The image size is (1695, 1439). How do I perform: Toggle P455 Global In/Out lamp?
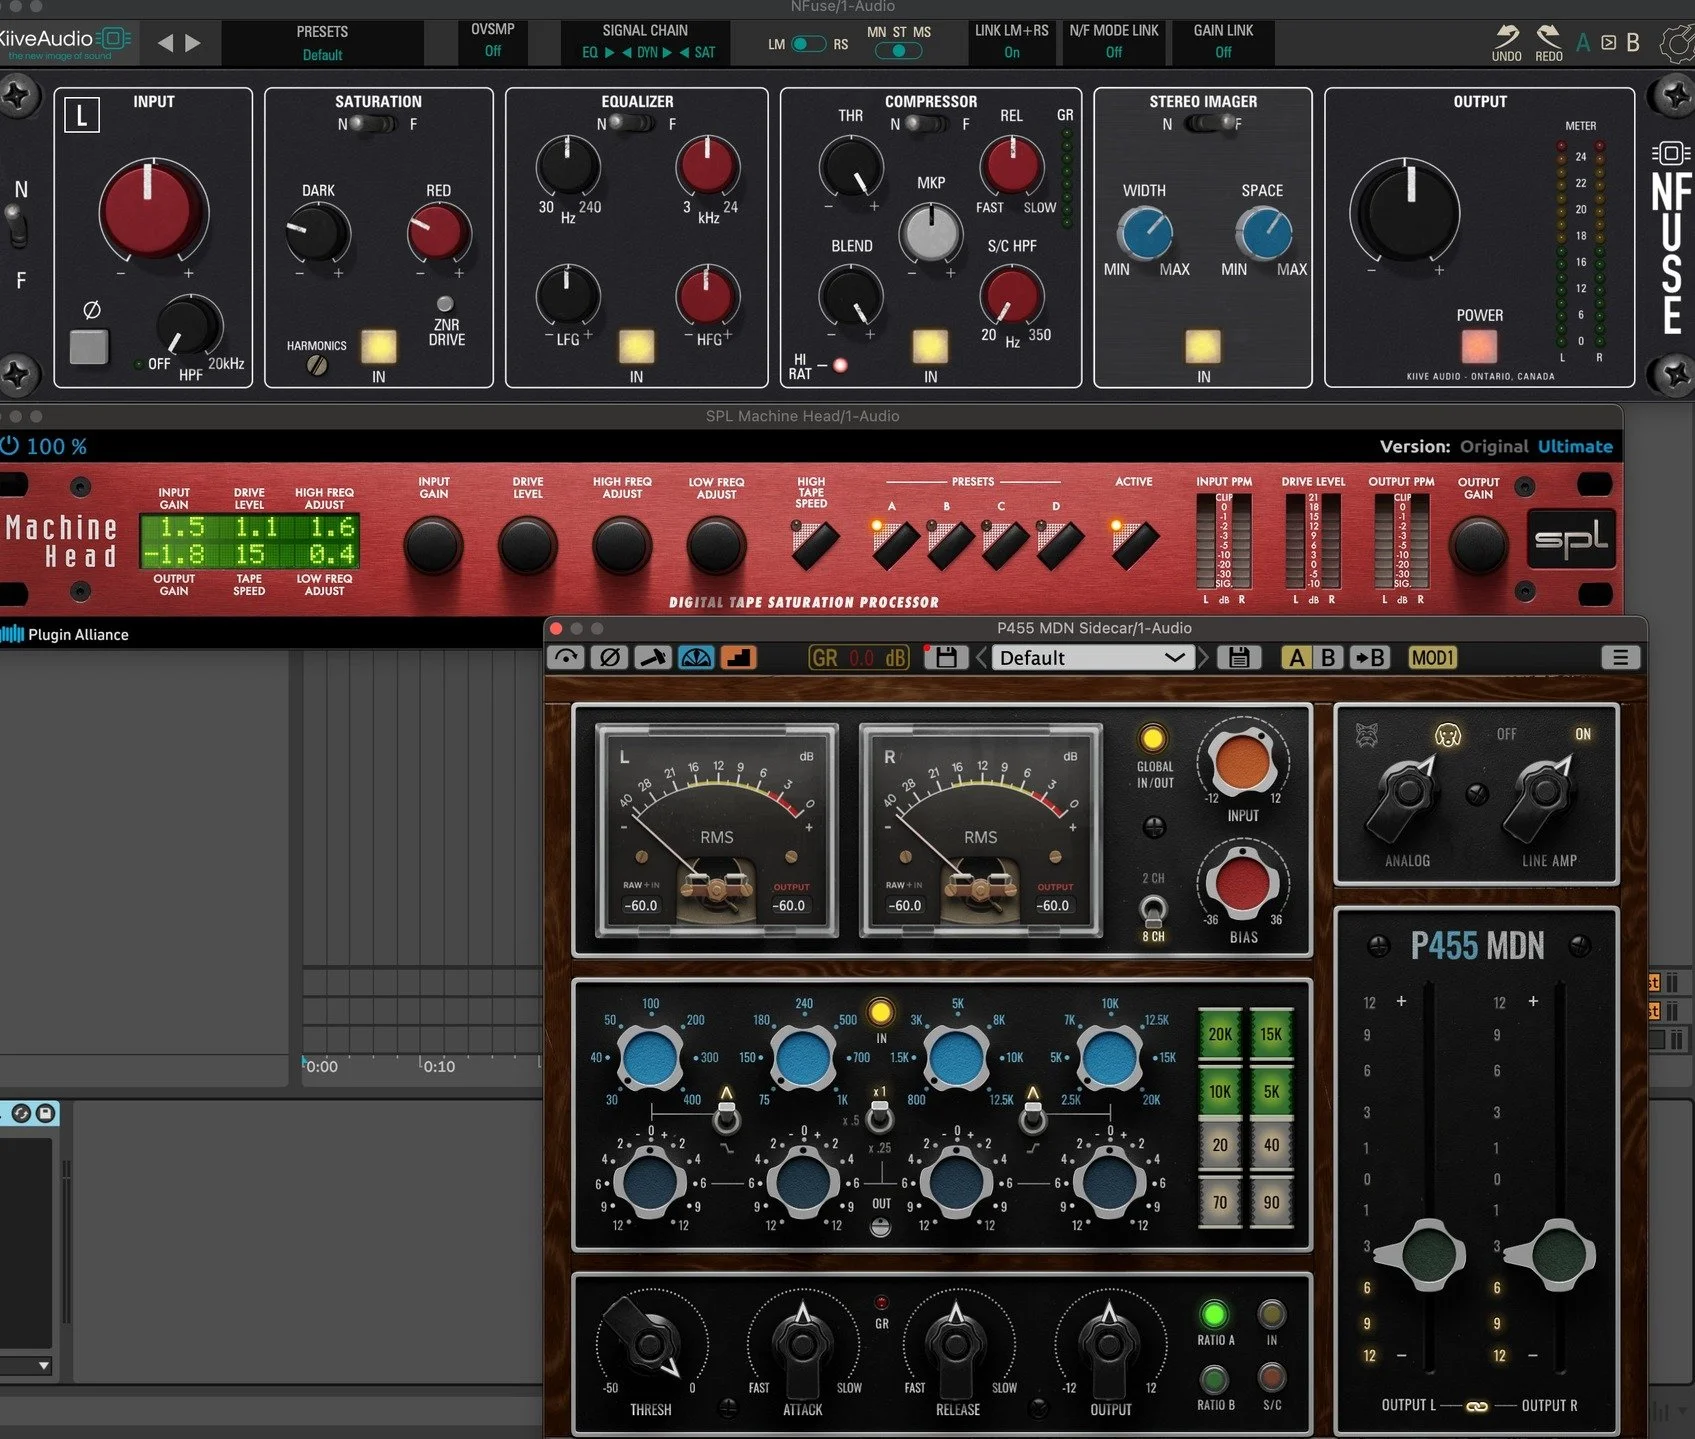[x=1152, y=738]
